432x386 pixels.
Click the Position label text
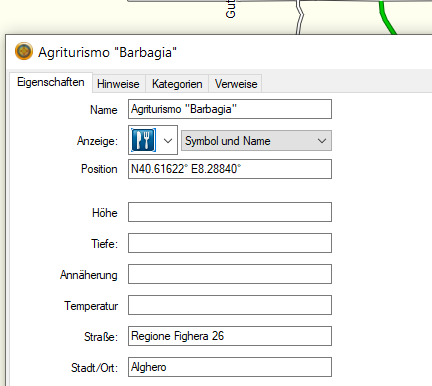[x=99, y=169]
